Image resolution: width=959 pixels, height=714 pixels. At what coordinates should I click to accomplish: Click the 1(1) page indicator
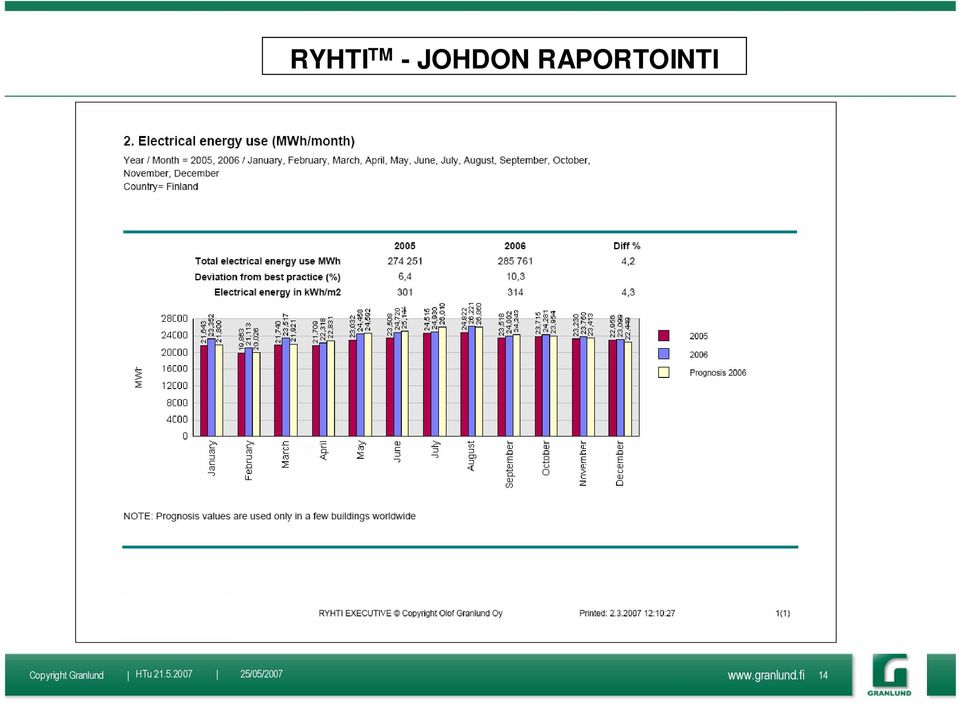pyautogui.click(x=782, y=613)
